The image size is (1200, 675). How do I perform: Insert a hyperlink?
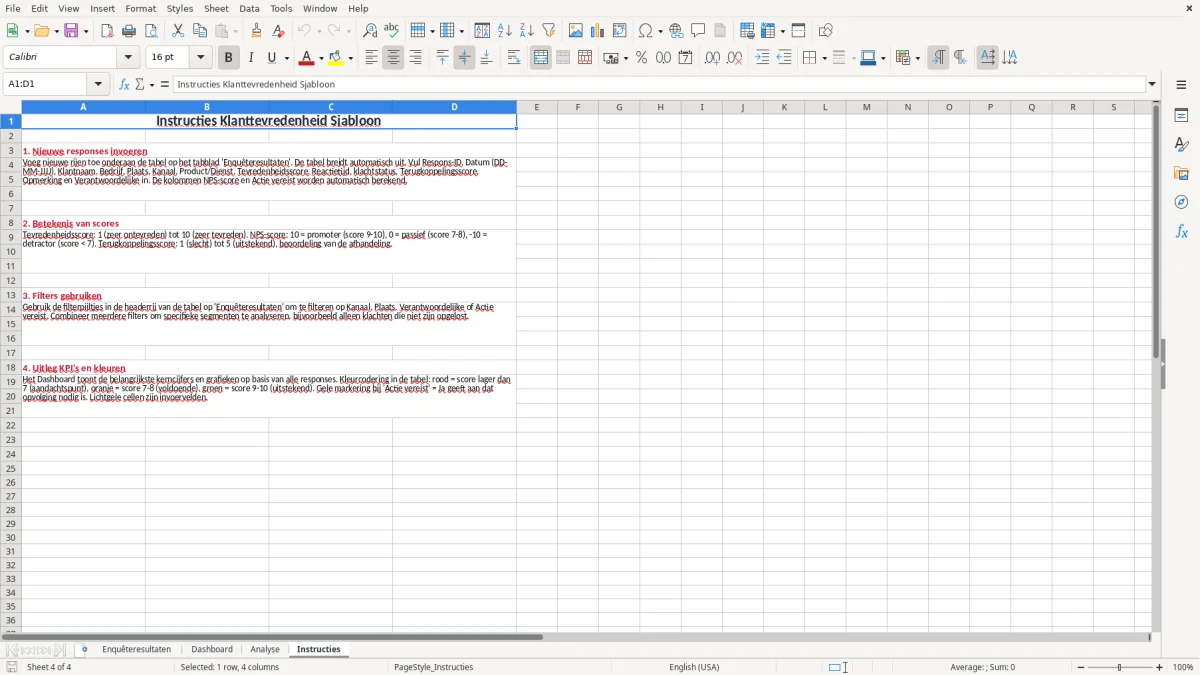(x=676, y=31)
